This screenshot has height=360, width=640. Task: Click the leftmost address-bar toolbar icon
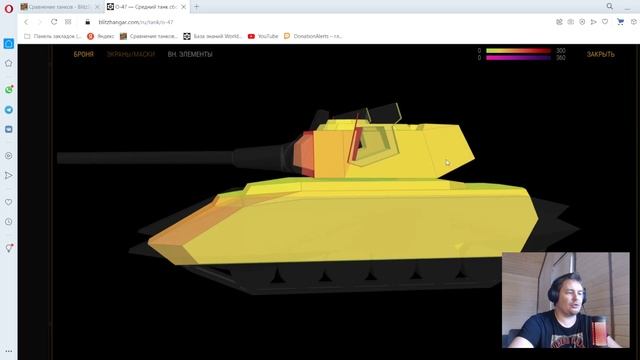[x=559, y=22]
